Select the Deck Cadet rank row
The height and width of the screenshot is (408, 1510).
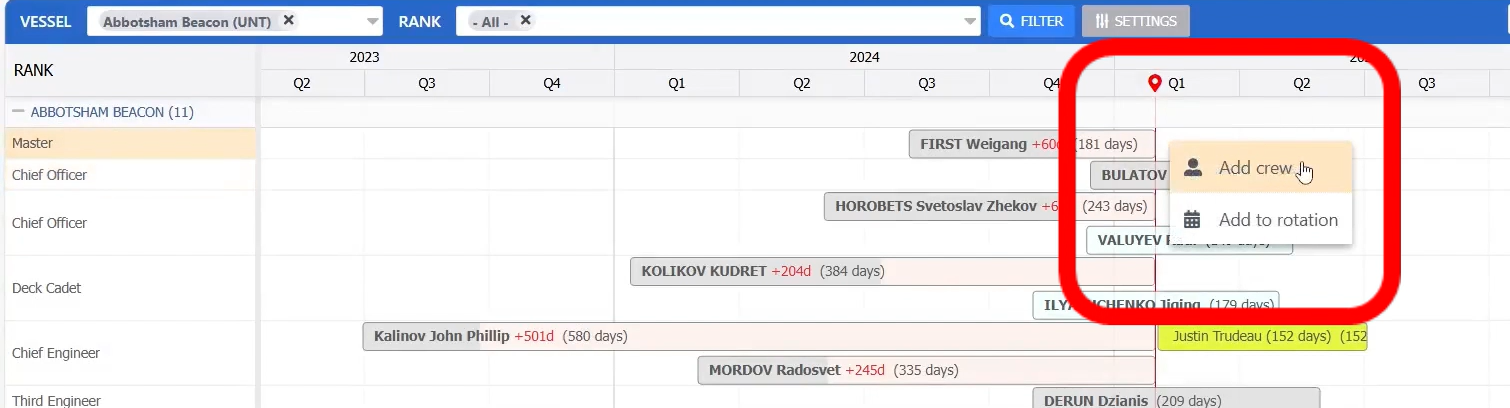pyautogui.click(x=130, y=288)
